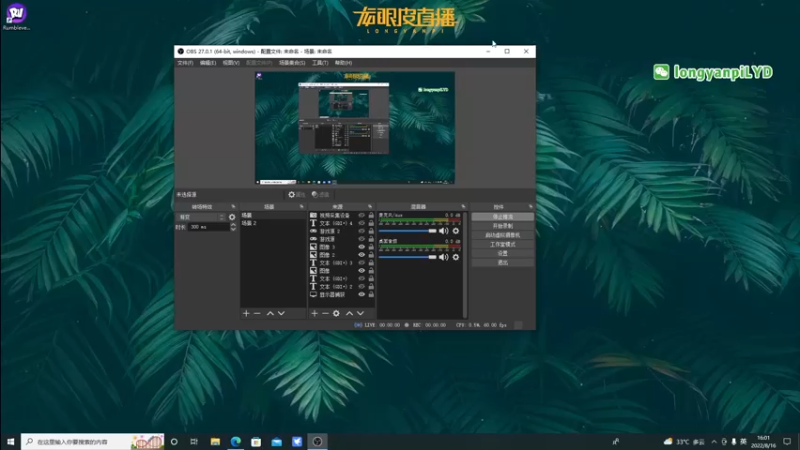
Task: Open Rumbleverse desktop shortcut
Action: click(16, 17)
